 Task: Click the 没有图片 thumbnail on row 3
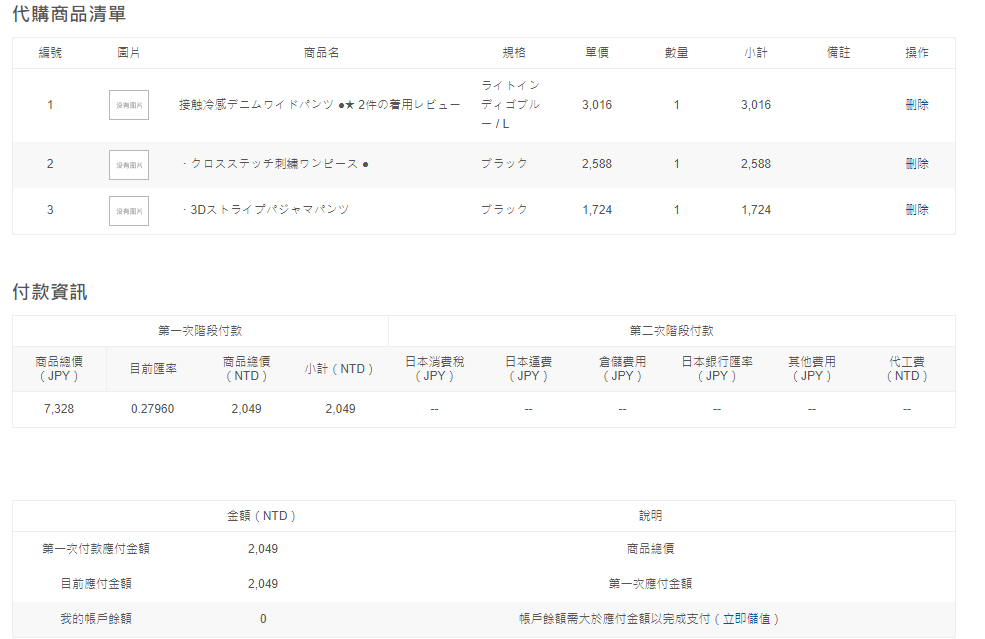coord(127,210)
